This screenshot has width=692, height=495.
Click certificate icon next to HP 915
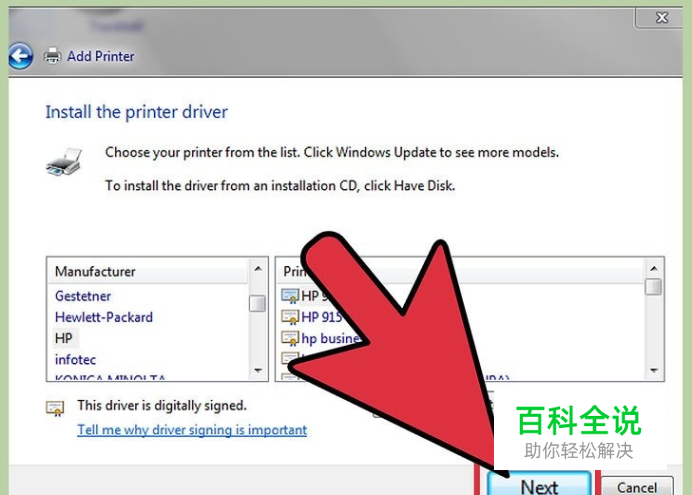click(290, 317)
